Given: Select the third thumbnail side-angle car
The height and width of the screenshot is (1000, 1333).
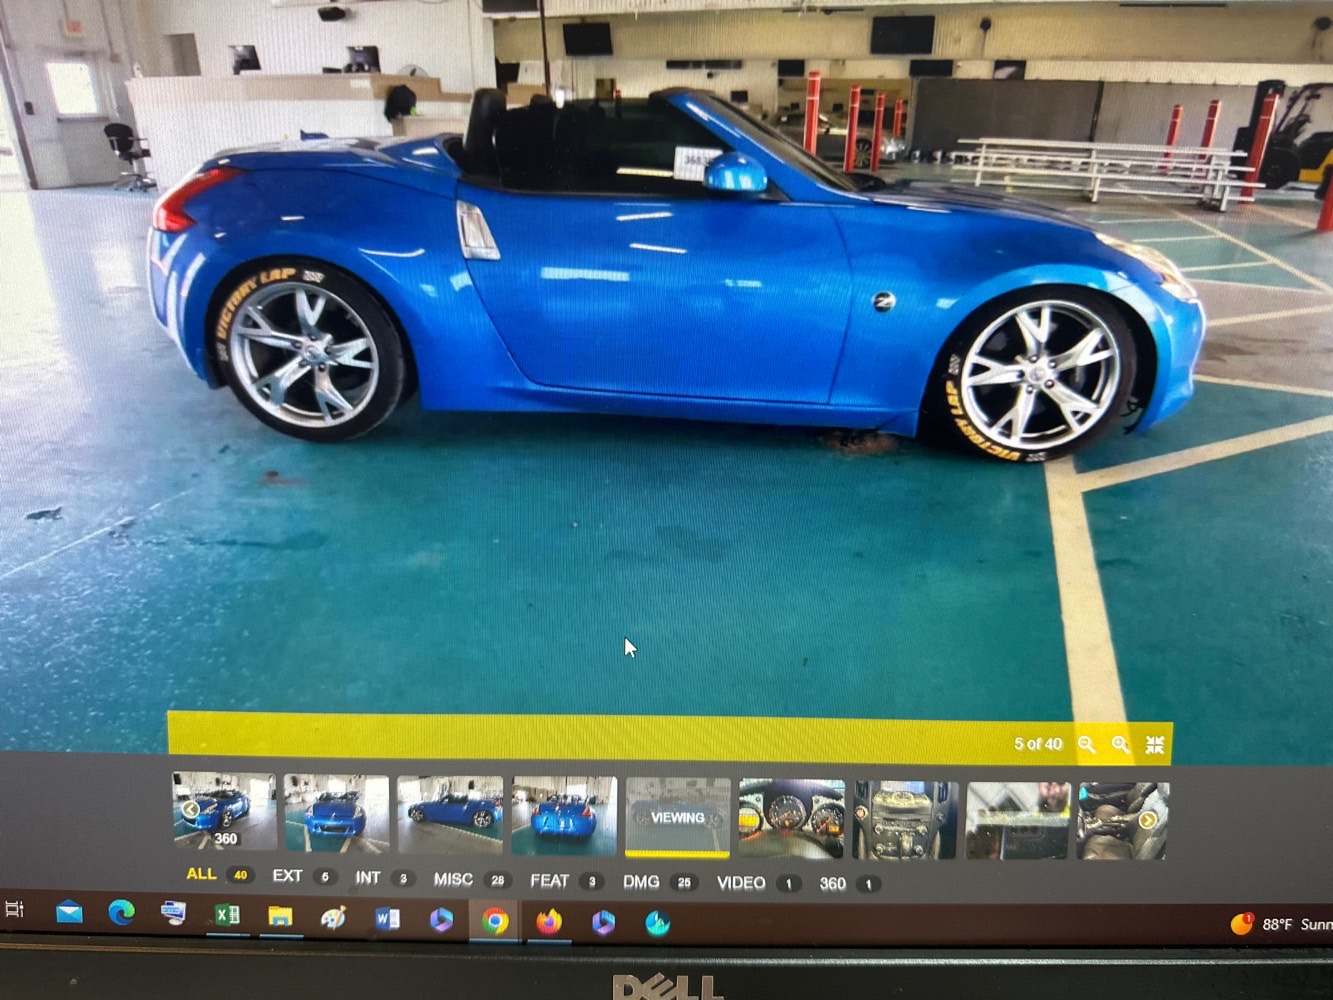Looking at the screenshot, I should pyautogui.click(x=450, y=815).
